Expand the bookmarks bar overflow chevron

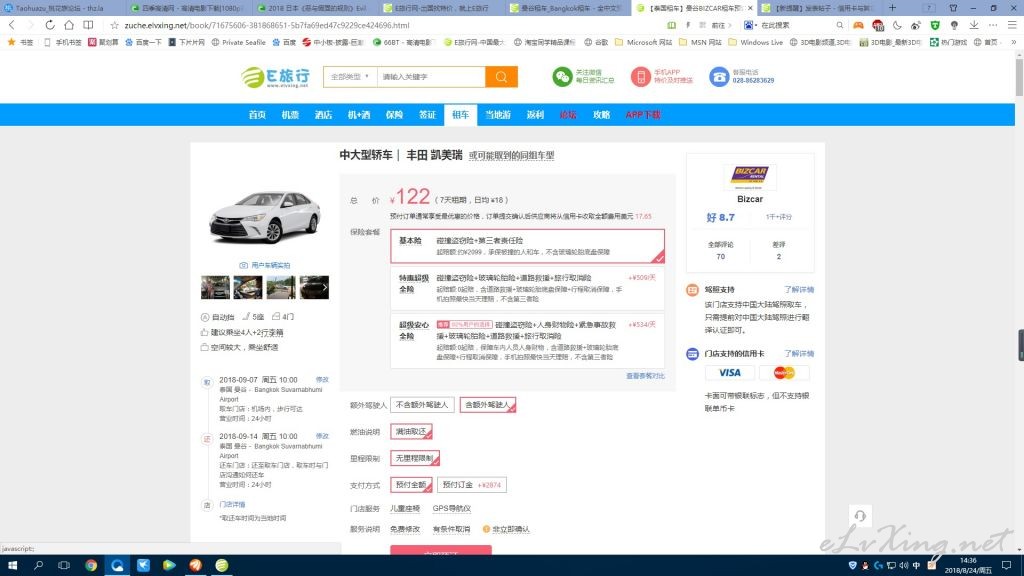pyautogui.click(x=1013, y=42)
